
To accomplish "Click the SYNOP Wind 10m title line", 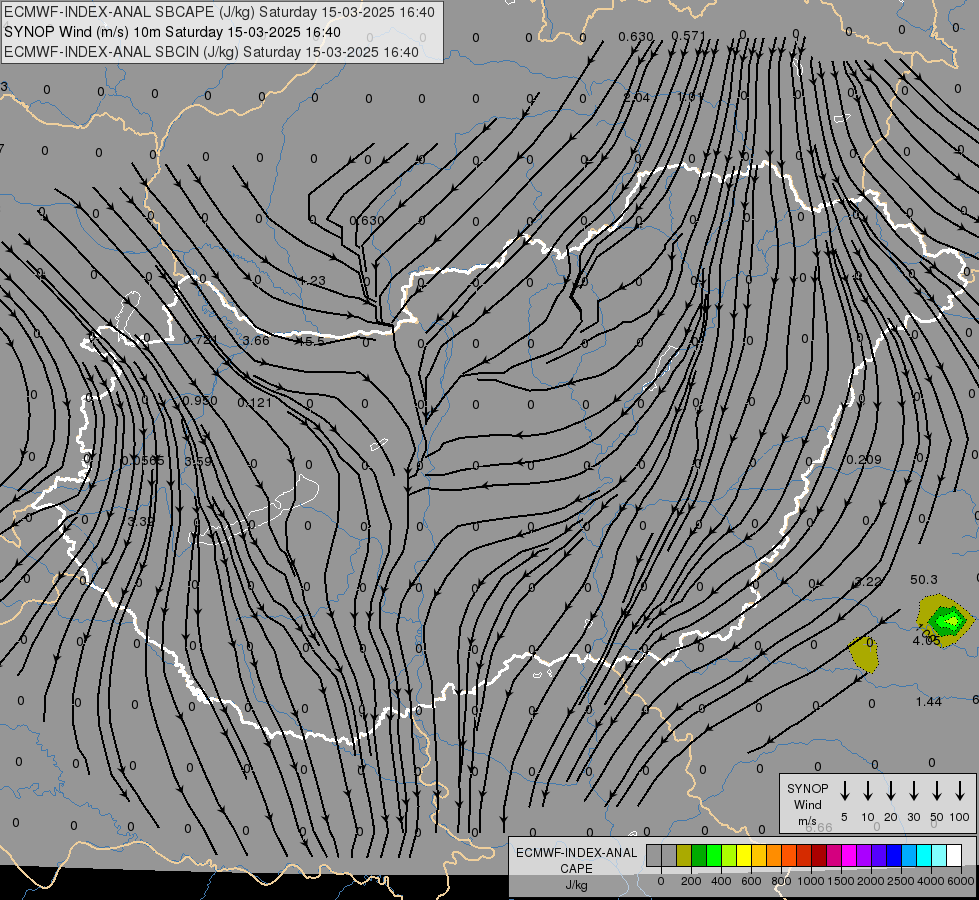I will [172, 32].
